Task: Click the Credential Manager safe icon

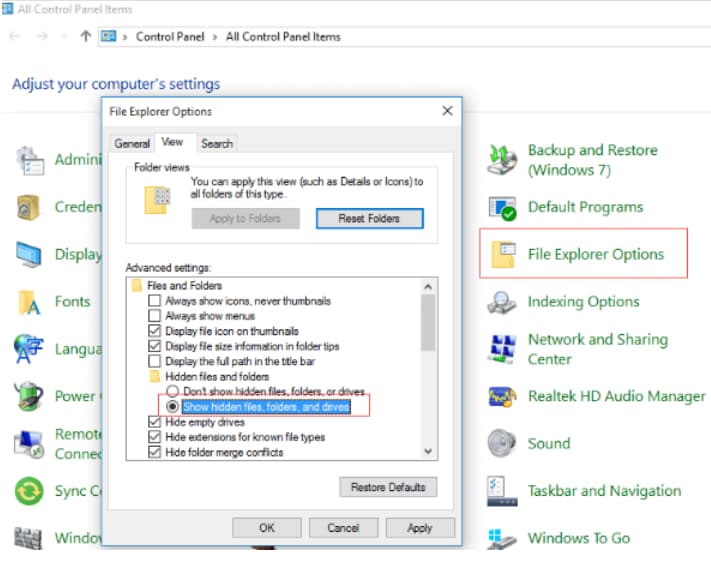Action: coord(28,208)
